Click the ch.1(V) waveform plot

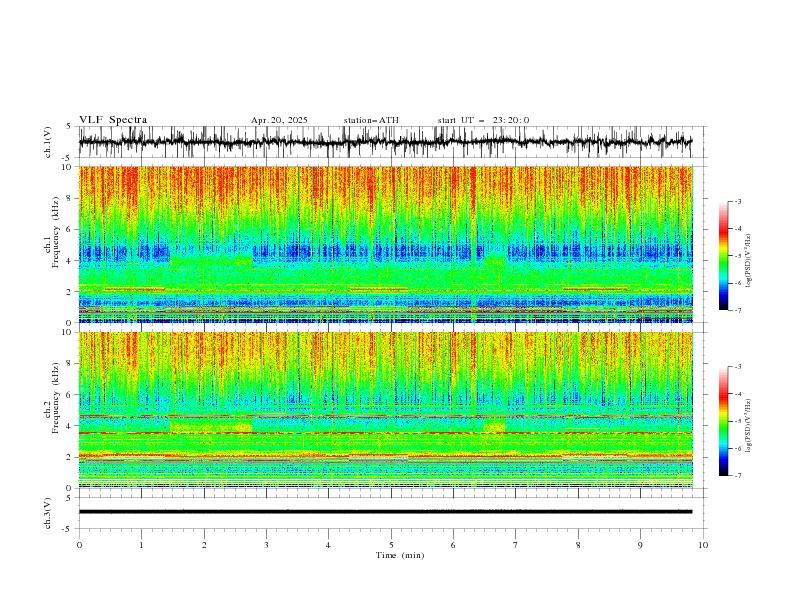point(385,142)
